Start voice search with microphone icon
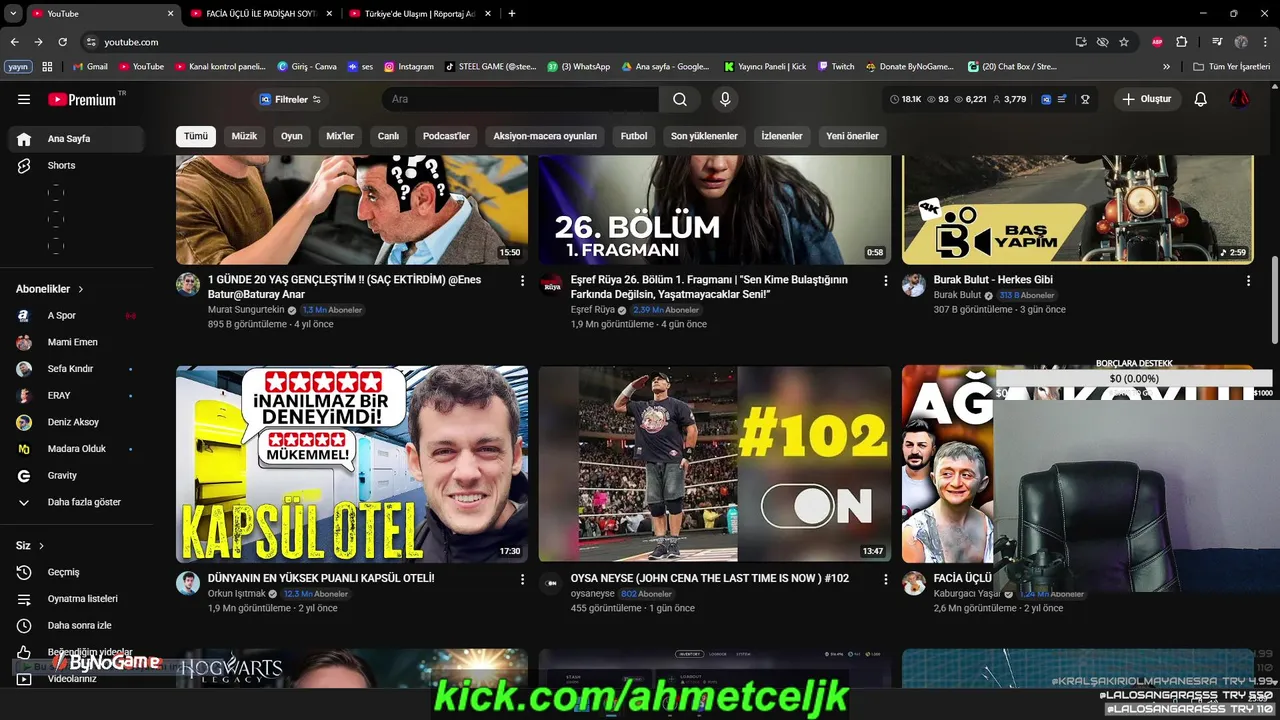 coord(725,99)
